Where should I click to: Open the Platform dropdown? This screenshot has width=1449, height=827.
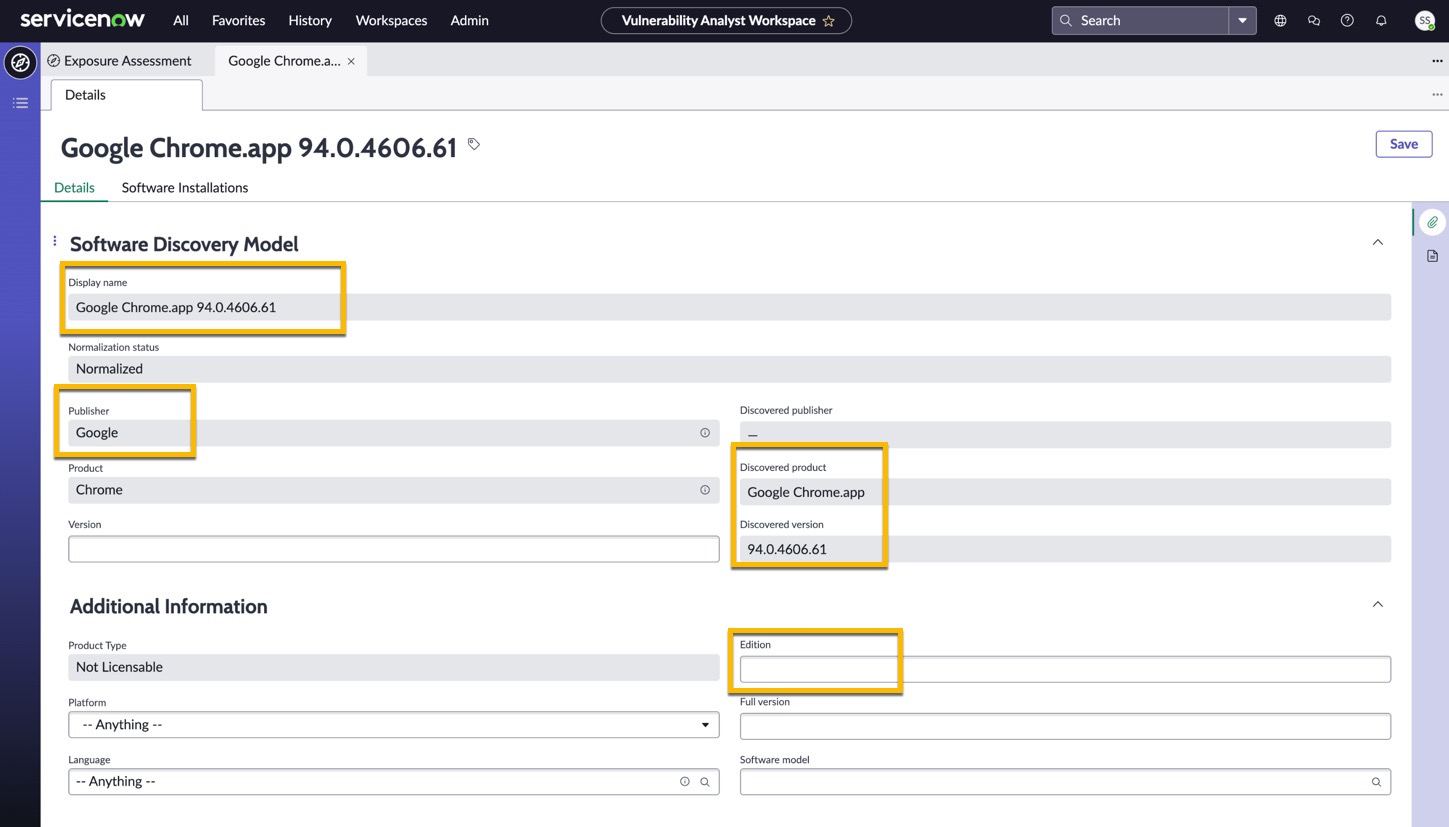(x=393, y=725)
